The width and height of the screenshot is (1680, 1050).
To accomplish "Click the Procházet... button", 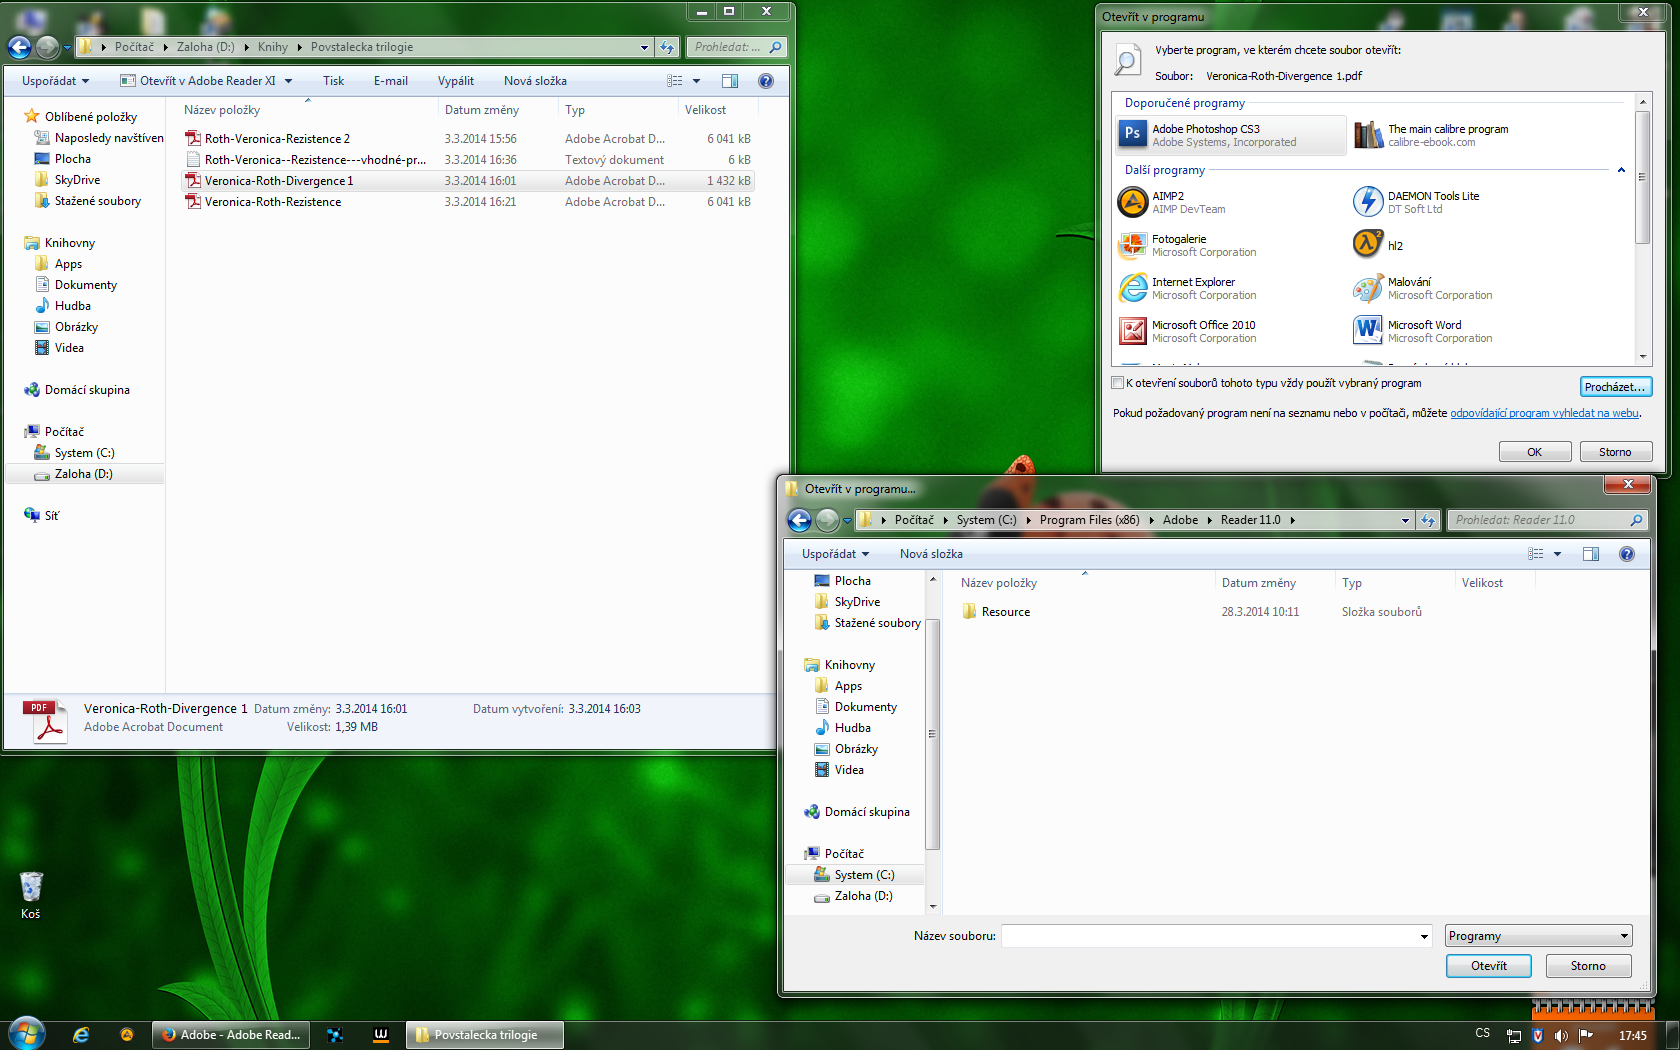I will coord(1615,387).
